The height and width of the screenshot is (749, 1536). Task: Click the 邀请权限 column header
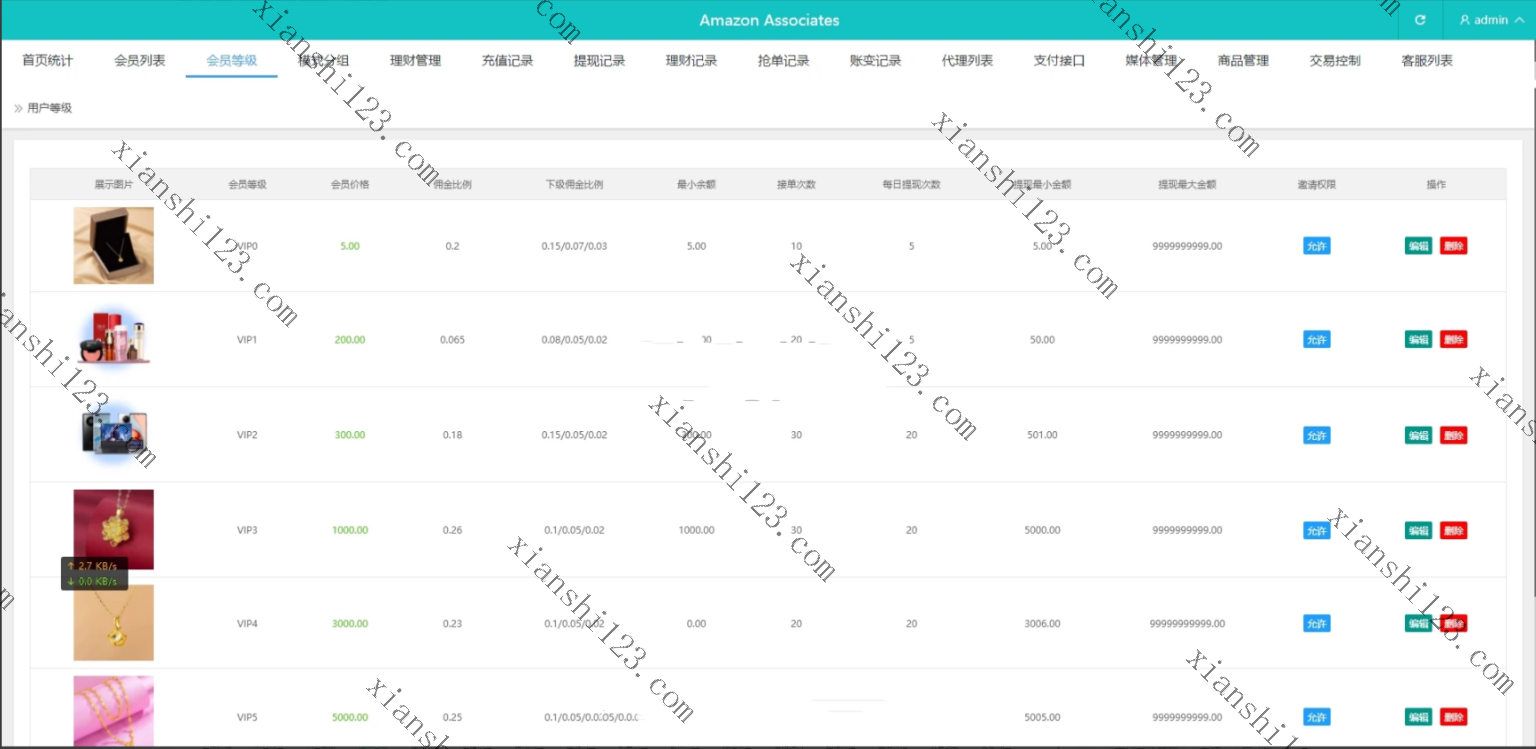pyautogui.click(x=1317, y=185)
